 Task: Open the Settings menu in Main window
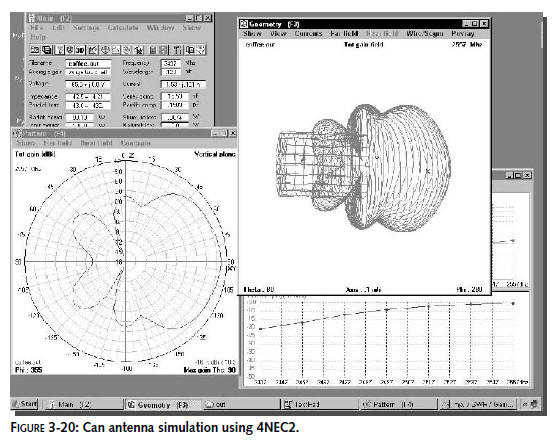tap(86, 28)
